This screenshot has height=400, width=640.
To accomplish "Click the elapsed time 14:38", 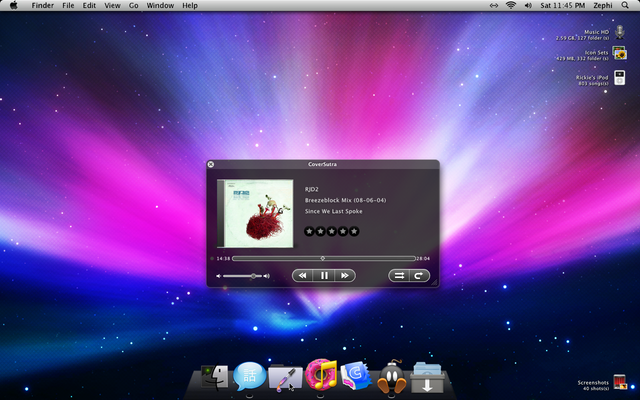I will (223, 258).
